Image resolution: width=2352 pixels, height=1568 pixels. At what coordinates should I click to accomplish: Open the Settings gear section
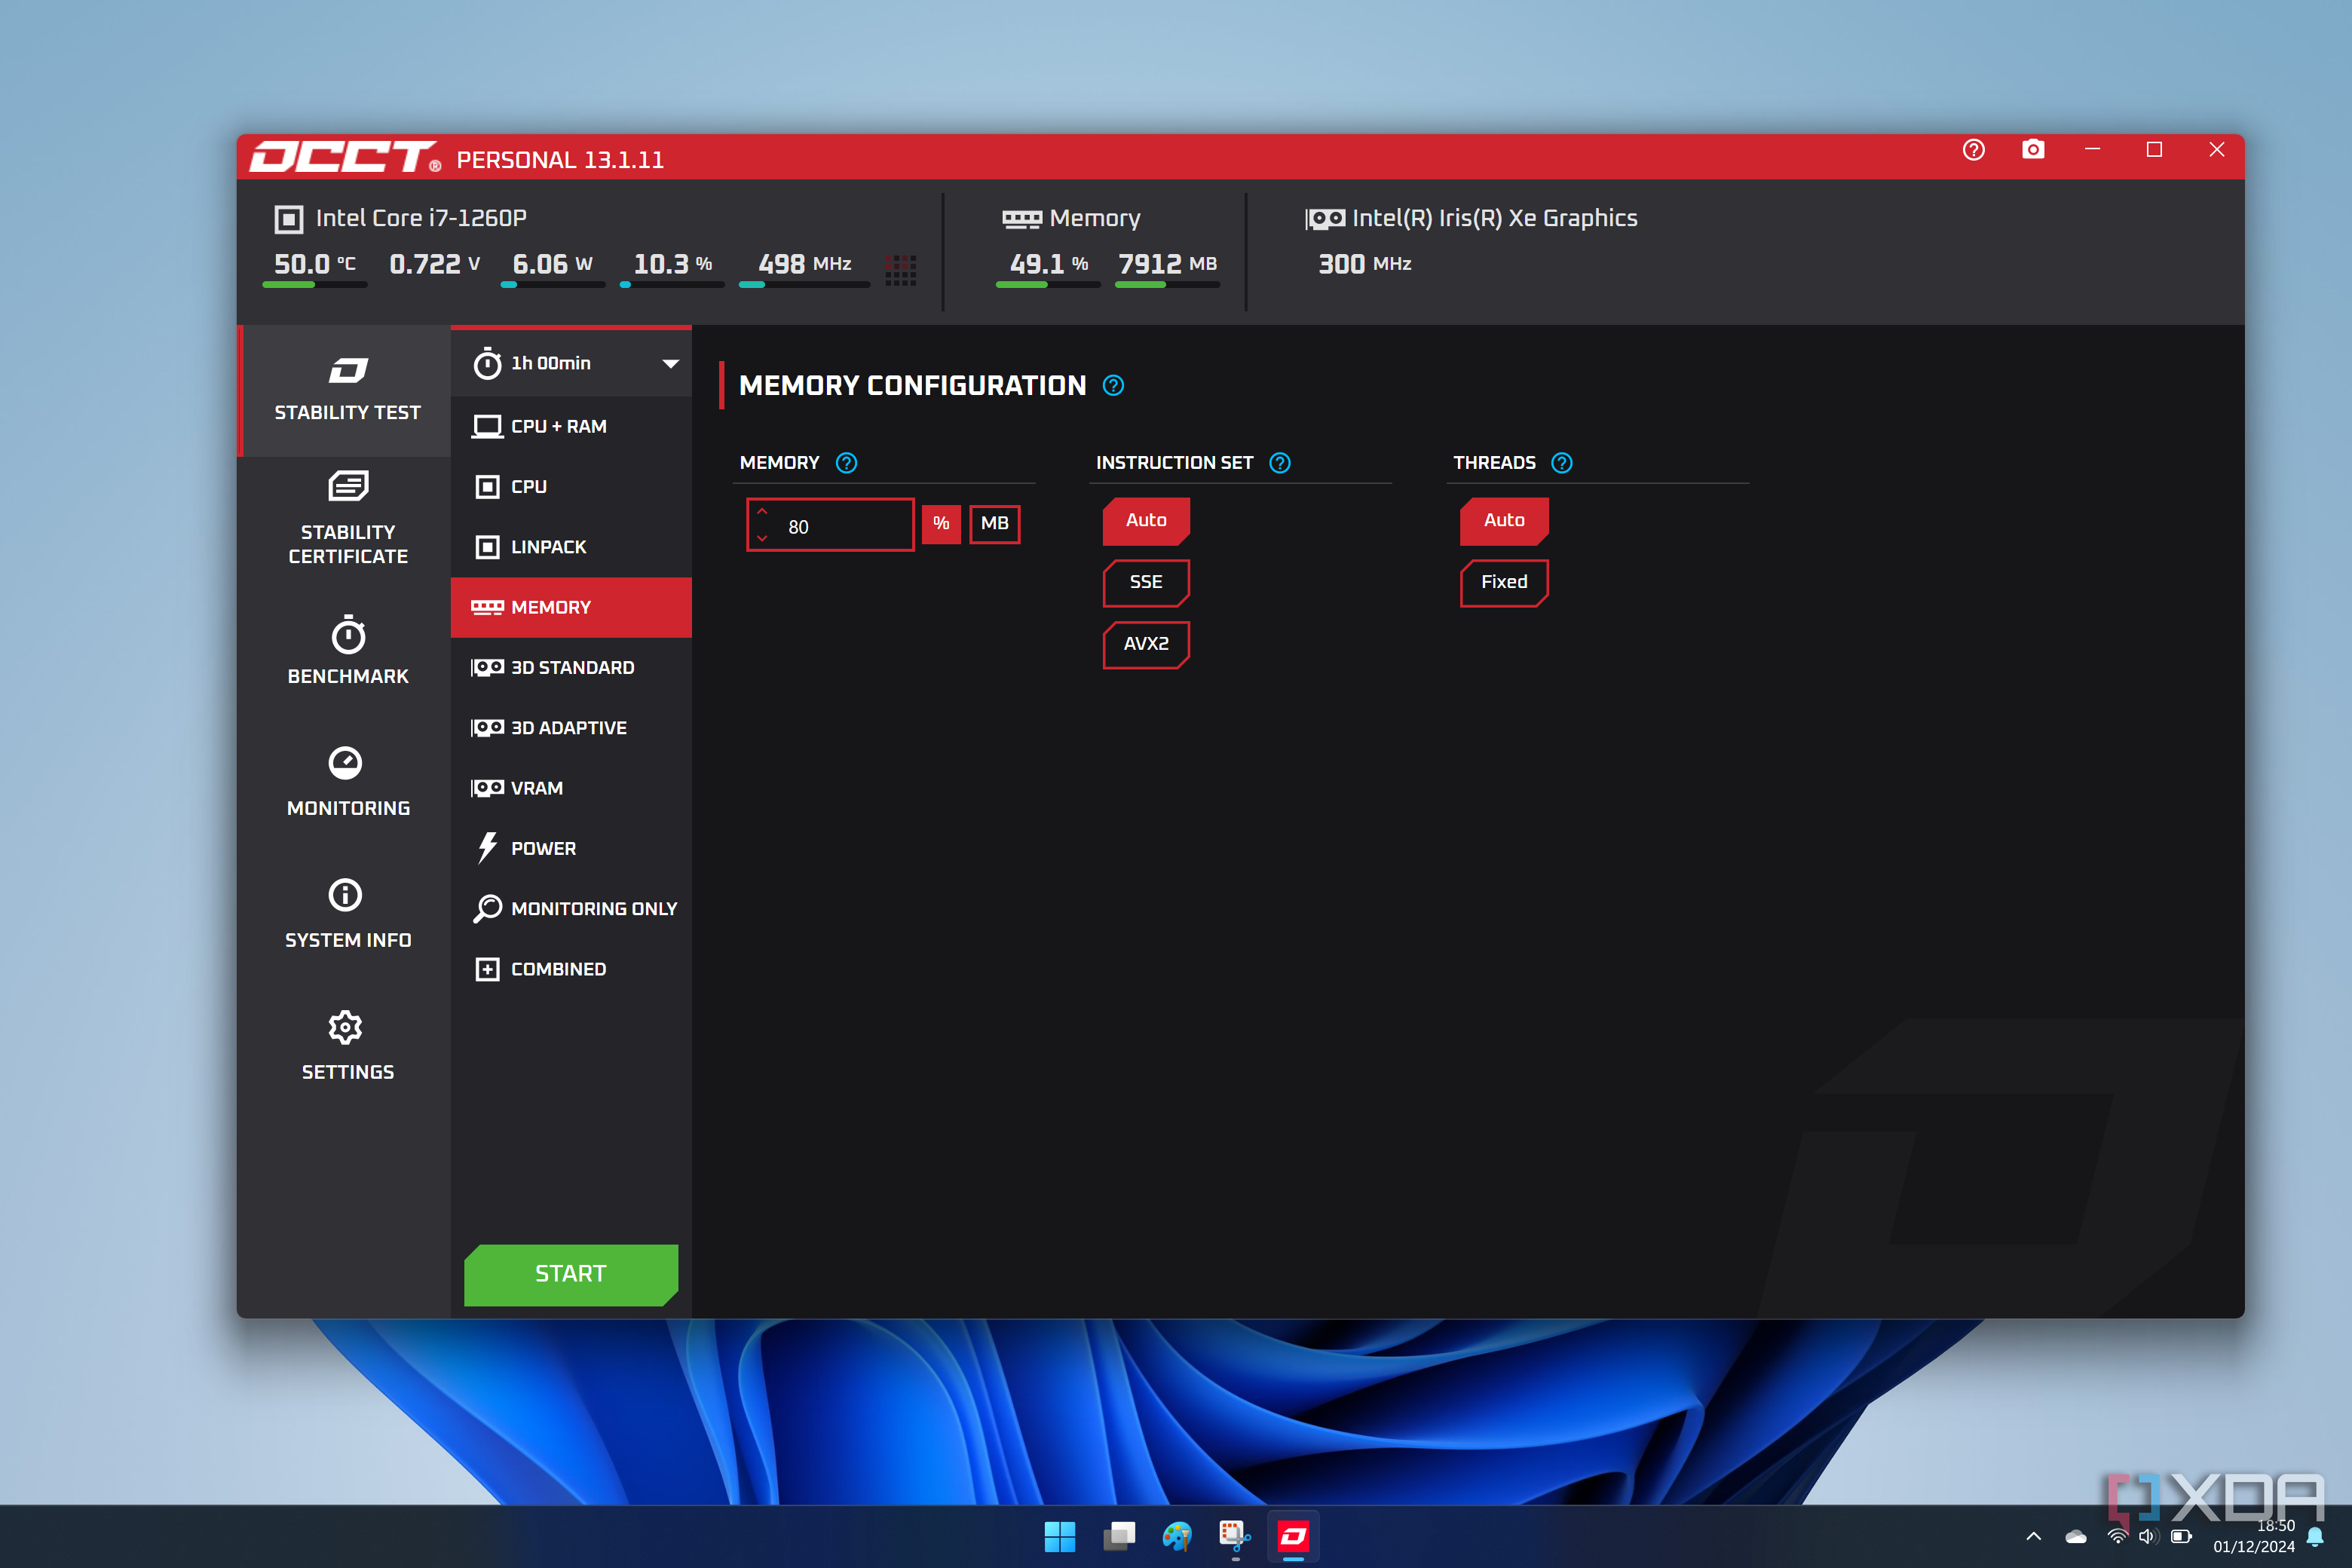pyautogui.click(x=347, y=1045)
